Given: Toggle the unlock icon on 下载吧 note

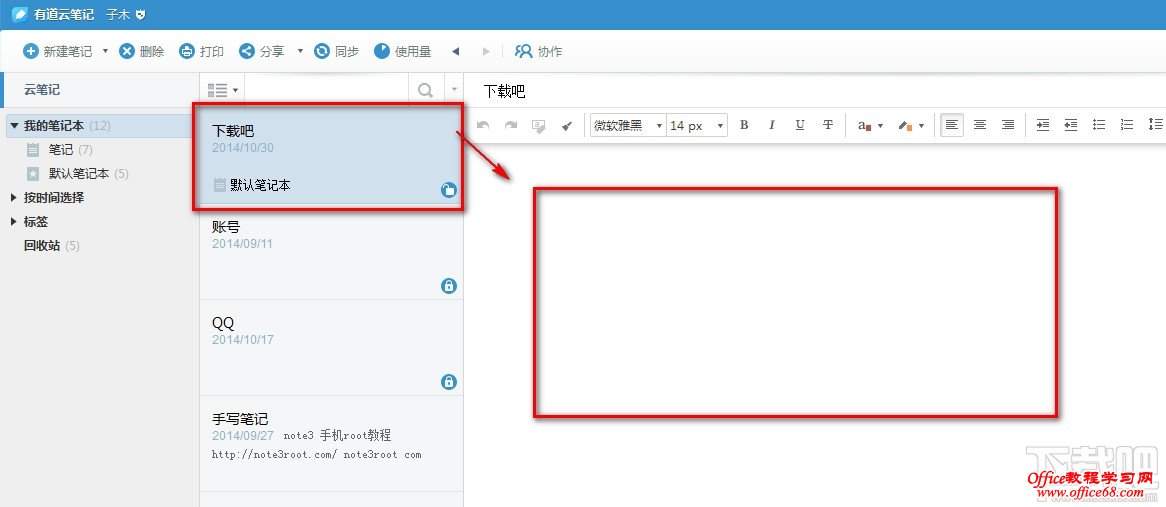Looking at the screenshot, I should pyautogui.click(x=448, y=190).
